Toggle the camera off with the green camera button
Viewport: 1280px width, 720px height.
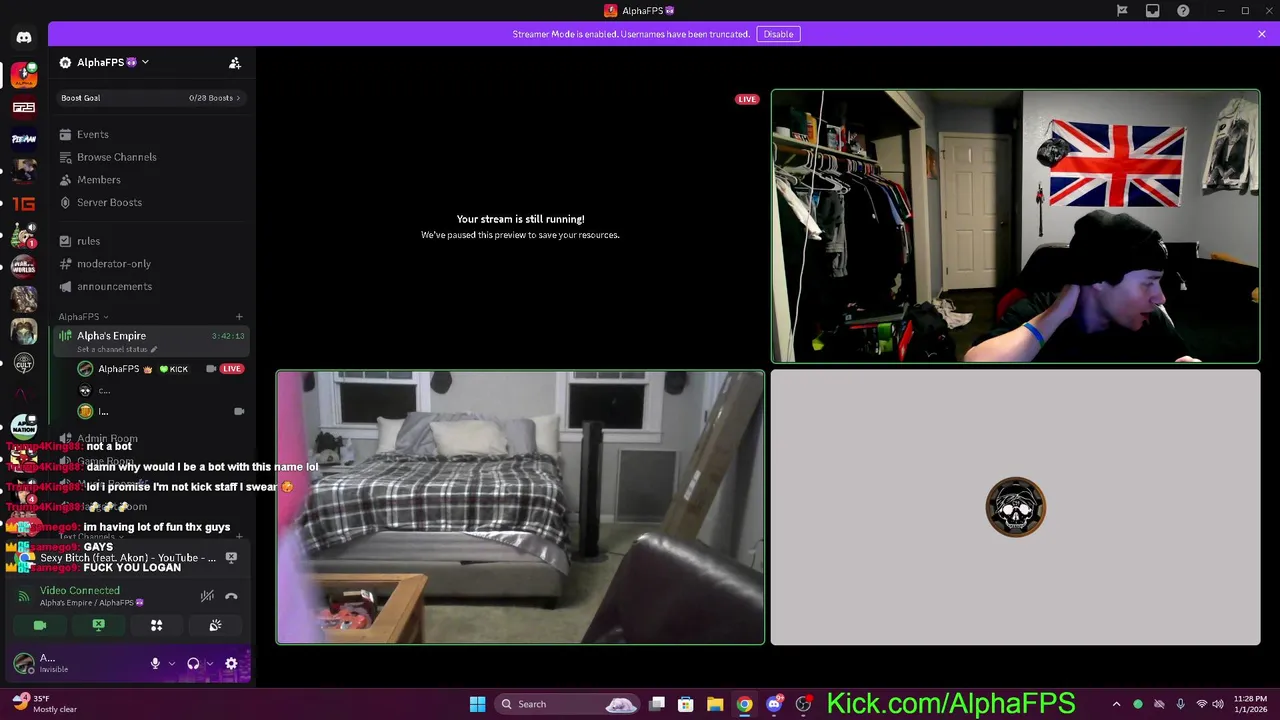pos(40,625)
